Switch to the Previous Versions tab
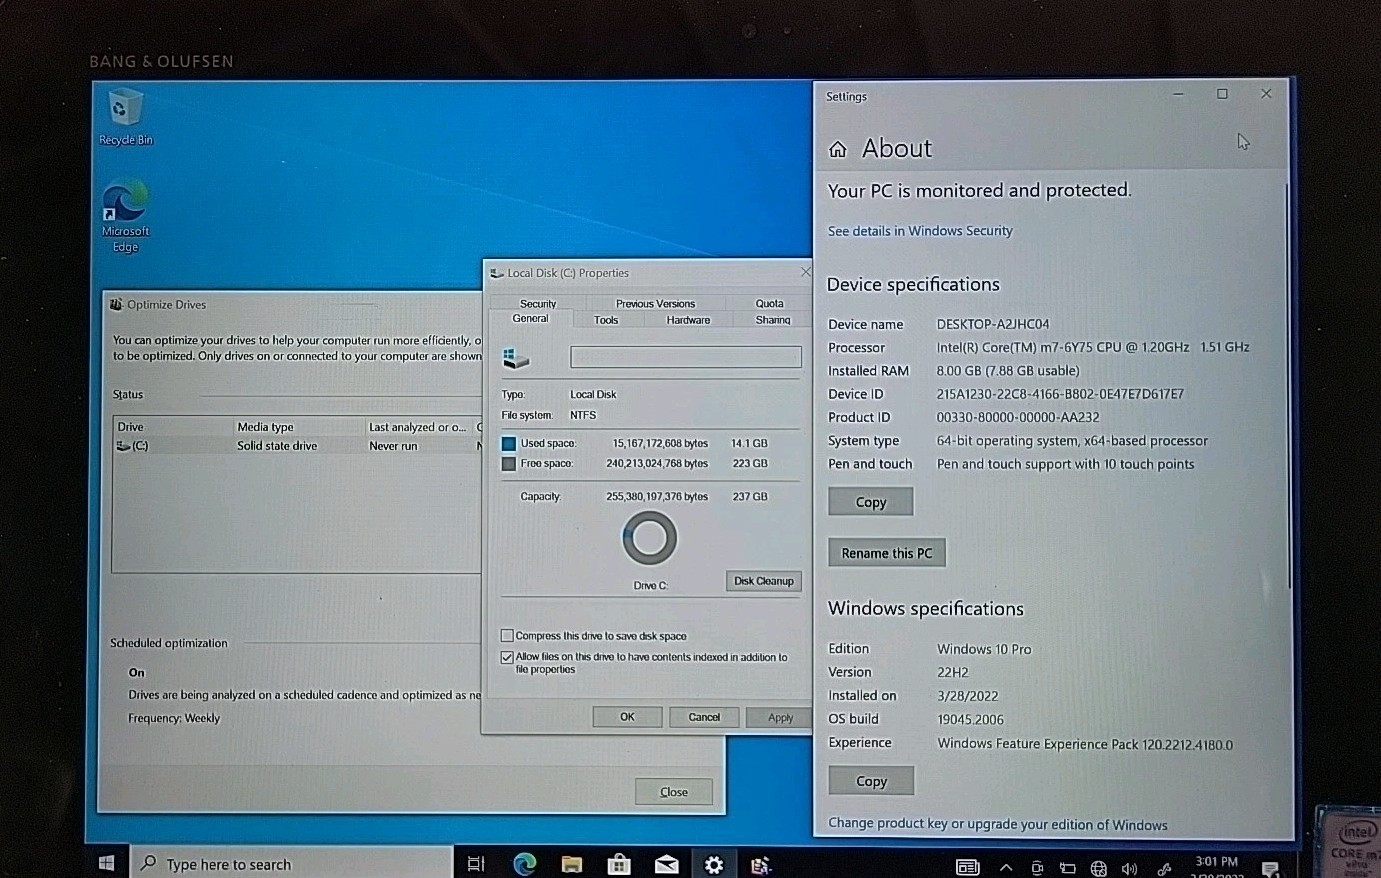 655,303
